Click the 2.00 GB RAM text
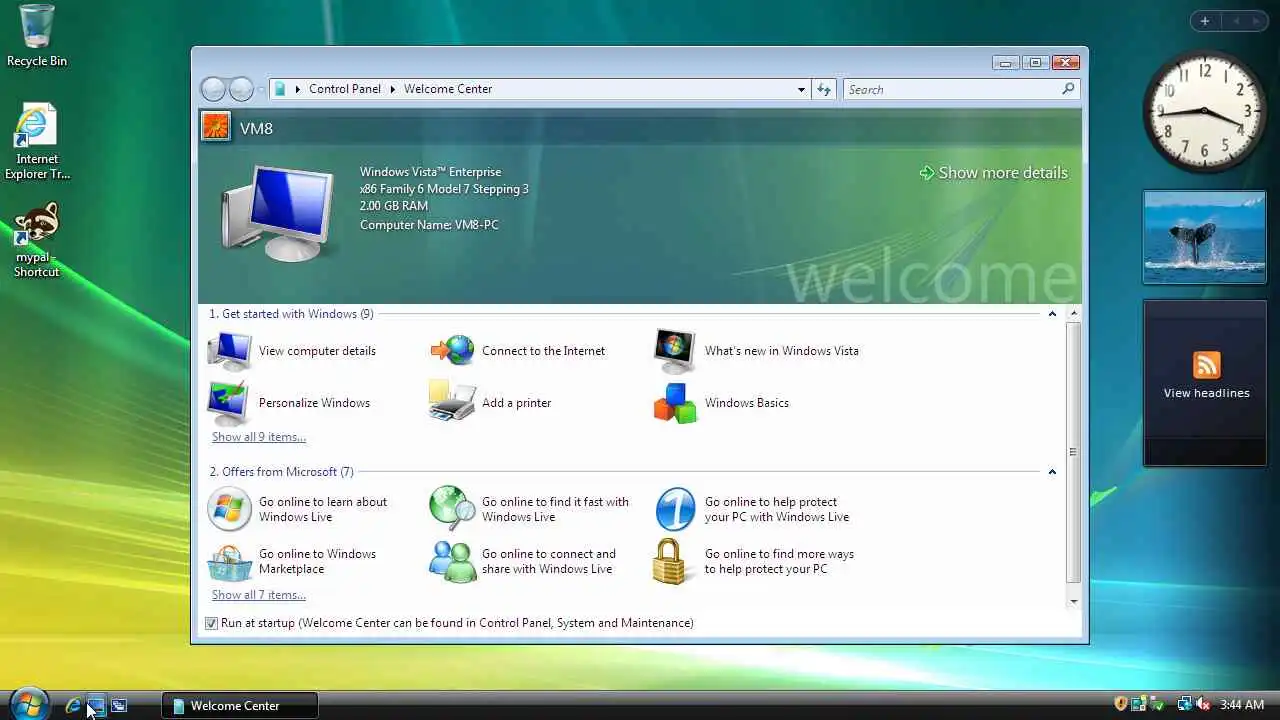This screenshot has height=720, width=1280. [x=394, y=206]
